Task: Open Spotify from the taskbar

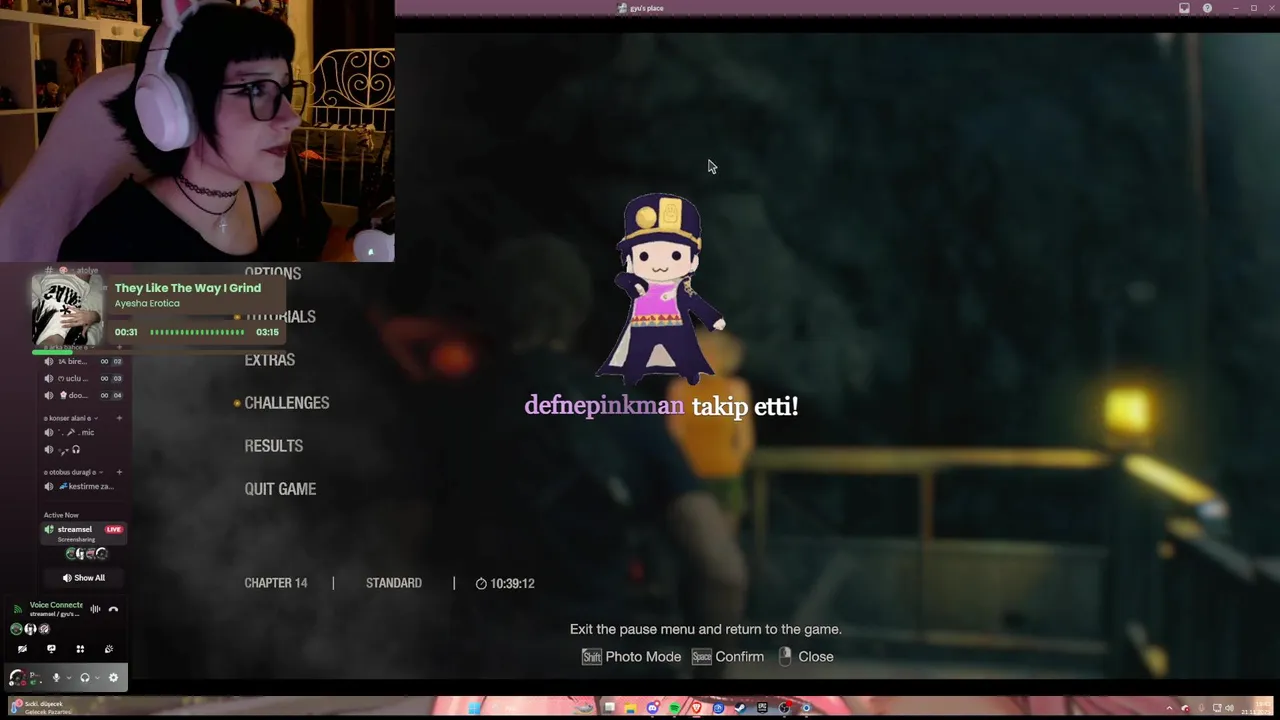Action: (674, 708)
